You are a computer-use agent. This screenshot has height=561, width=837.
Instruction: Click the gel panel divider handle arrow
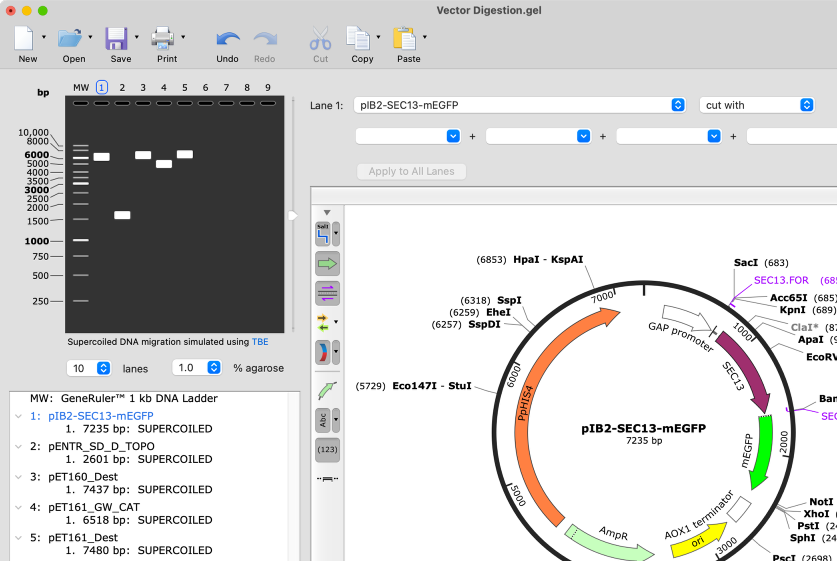coord(293,215)
